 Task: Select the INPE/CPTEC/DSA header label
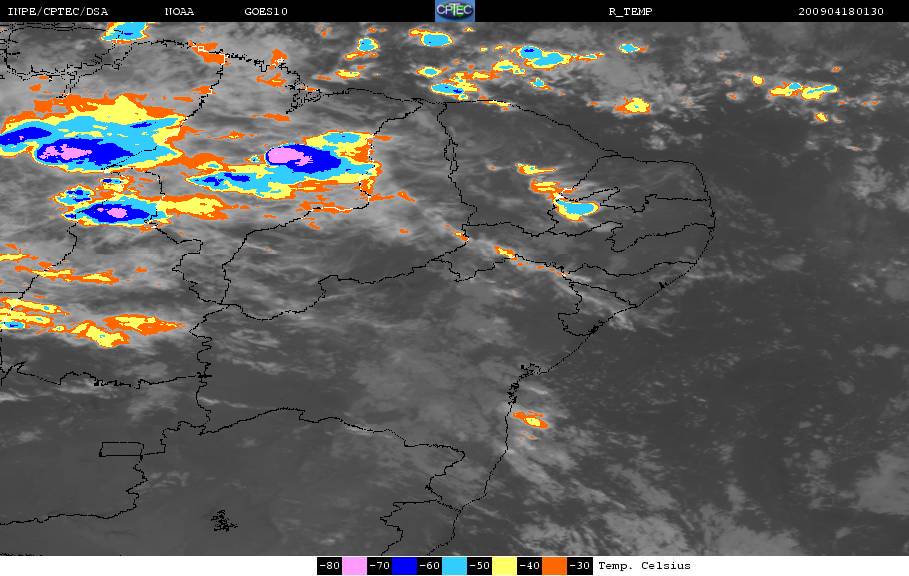[x=57, y=11]
